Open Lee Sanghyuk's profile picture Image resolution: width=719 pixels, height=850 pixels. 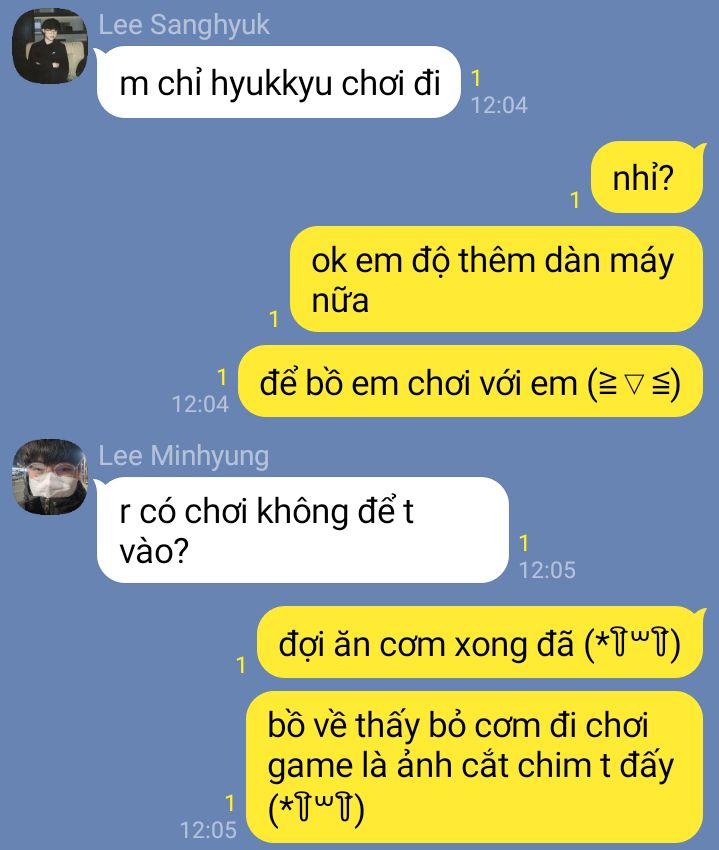pos(50,46)
